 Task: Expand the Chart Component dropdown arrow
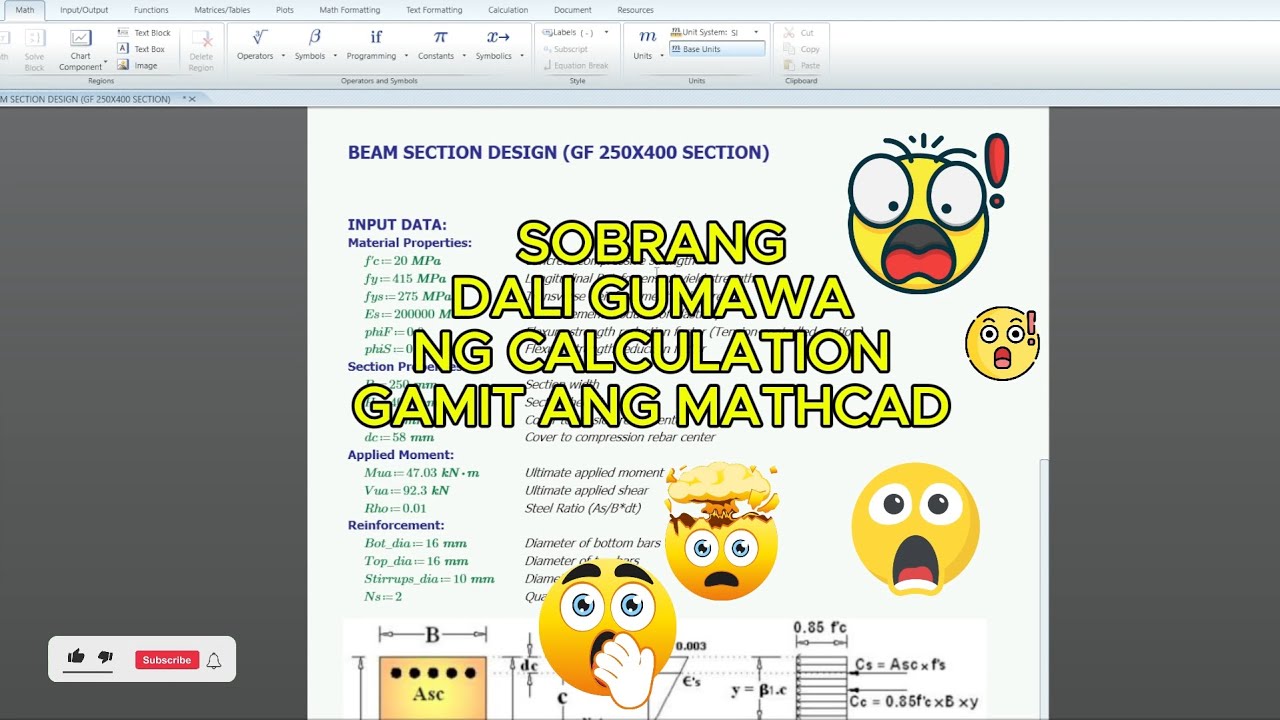pyautogui.click(x=105, y=63)
